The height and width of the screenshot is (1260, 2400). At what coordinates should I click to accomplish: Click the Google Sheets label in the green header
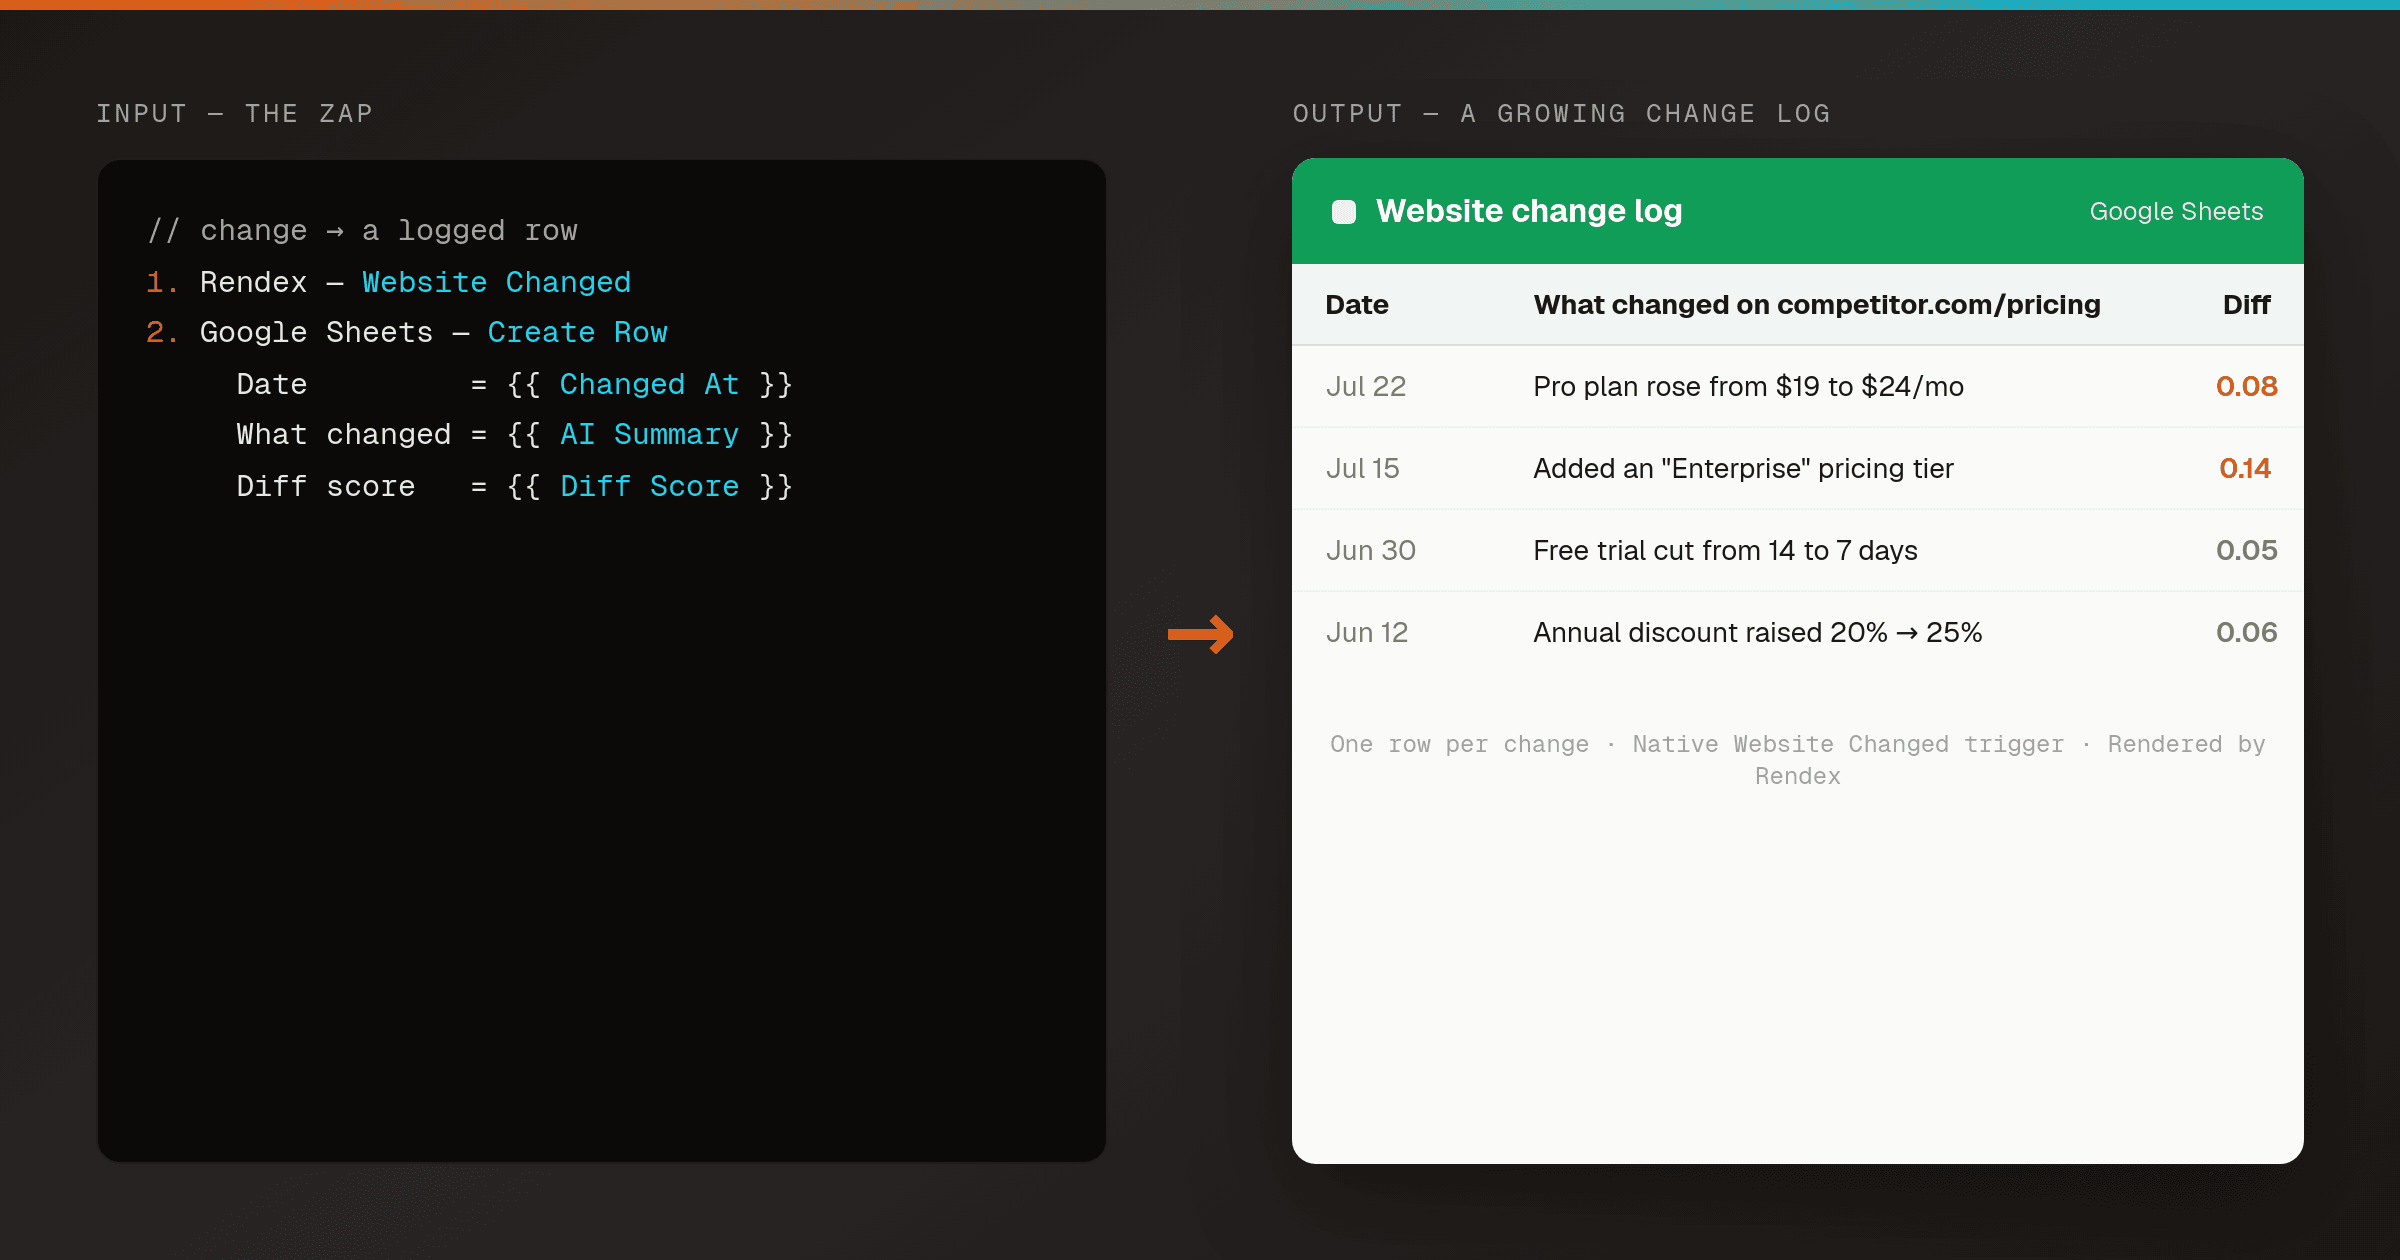(x=2176, y=211)
